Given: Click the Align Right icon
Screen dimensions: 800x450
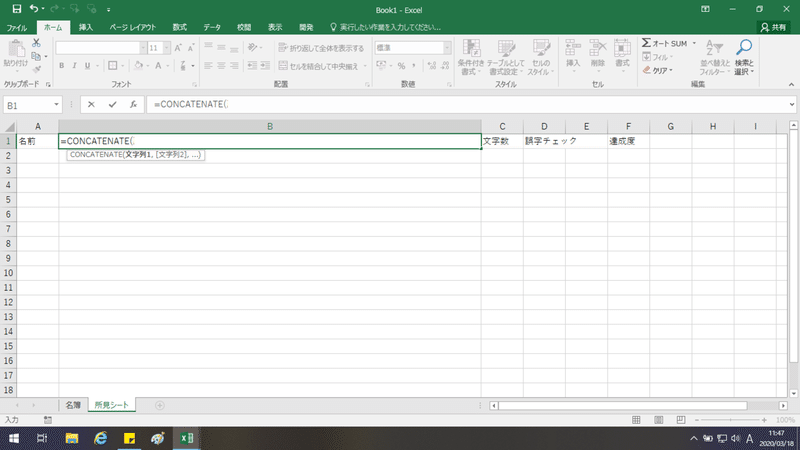Looking at the screenshot, I should 234,65.
